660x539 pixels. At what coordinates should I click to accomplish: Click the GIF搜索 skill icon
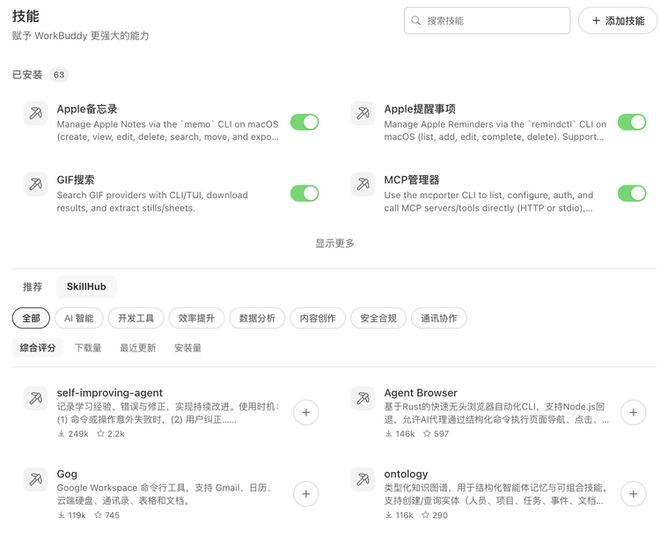click(36, 184)
